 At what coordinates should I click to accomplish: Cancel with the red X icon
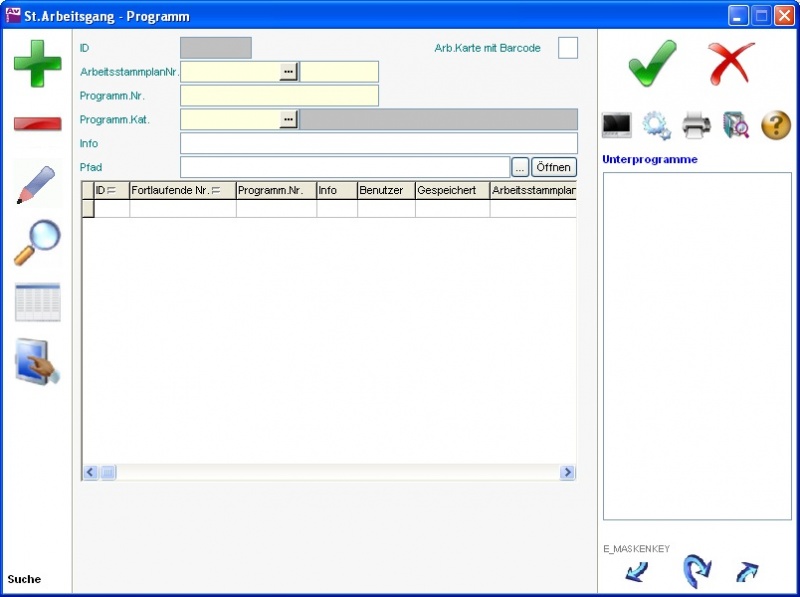click(731, 63)
